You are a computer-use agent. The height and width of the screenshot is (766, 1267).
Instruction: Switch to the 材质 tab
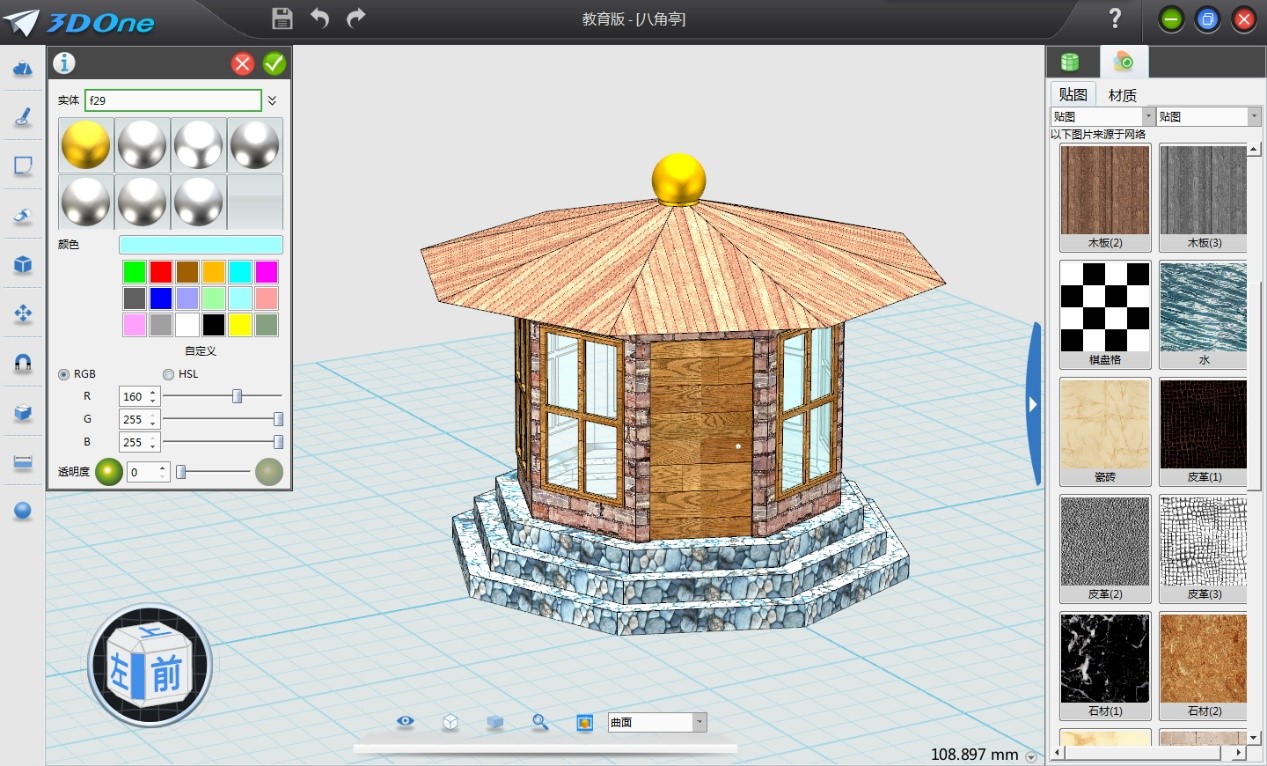[x=1122, y=95]
